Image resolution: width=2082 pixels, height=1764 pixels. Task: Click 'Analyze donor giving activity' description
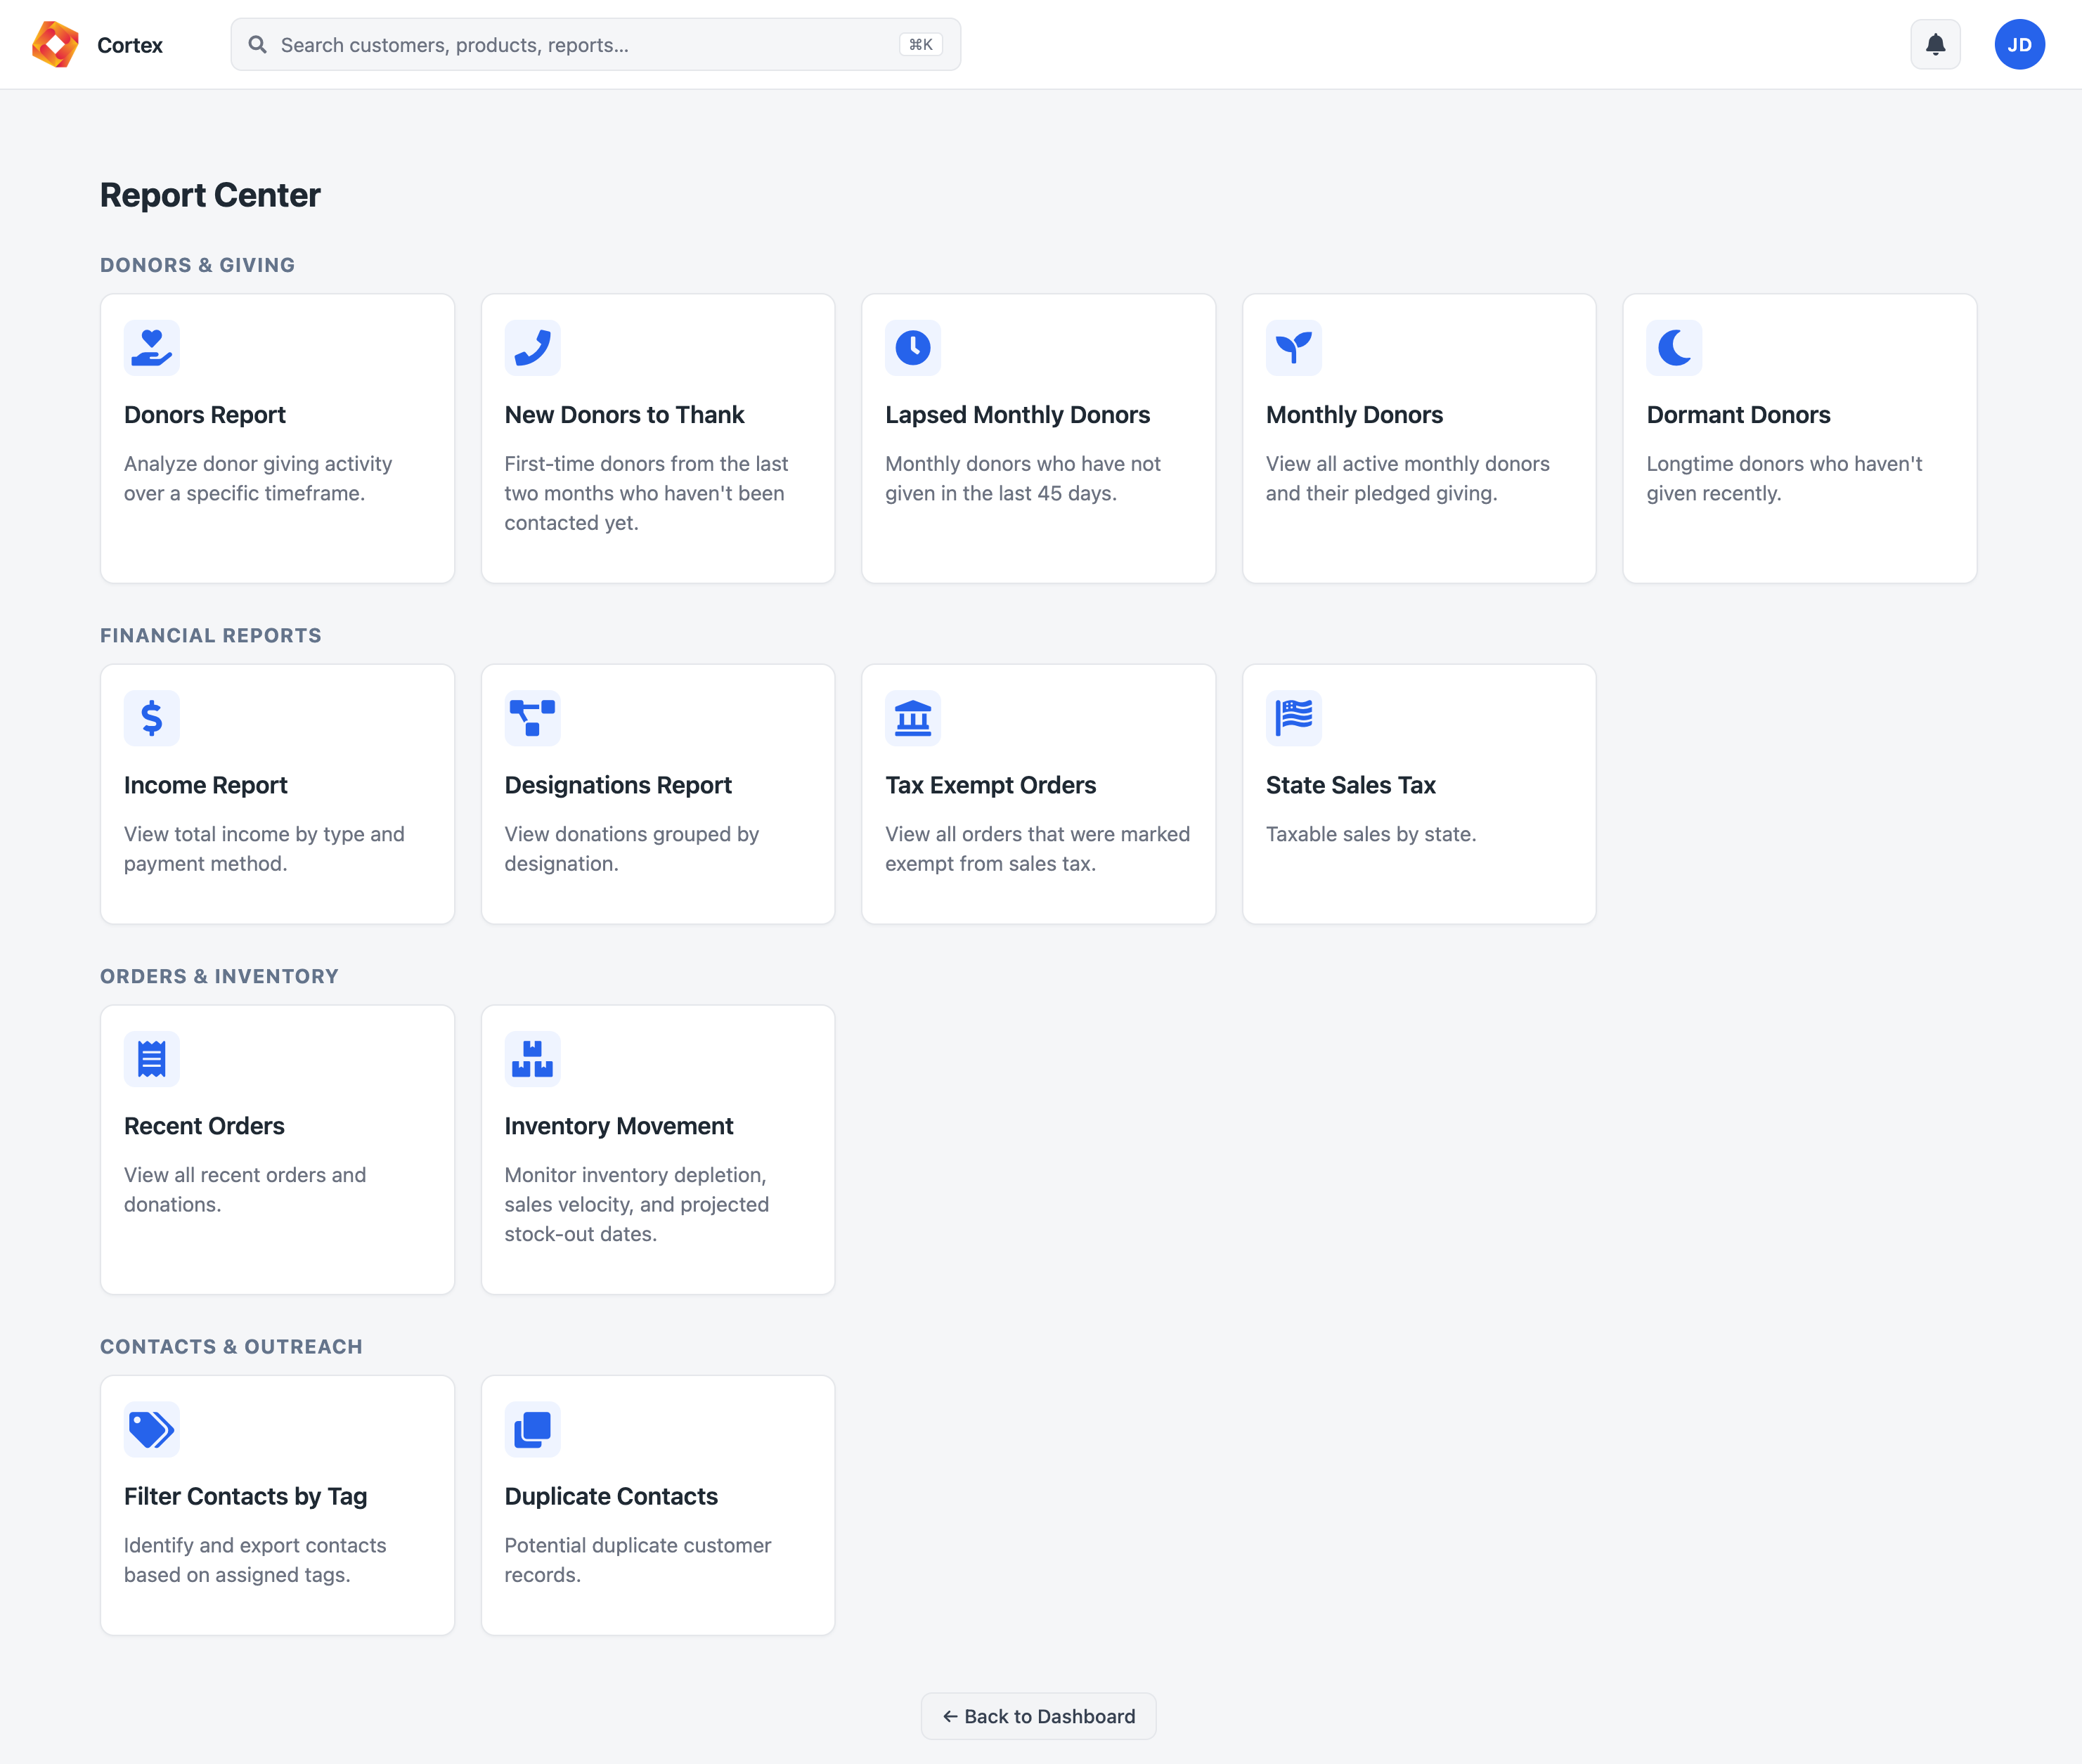(258, 478)
